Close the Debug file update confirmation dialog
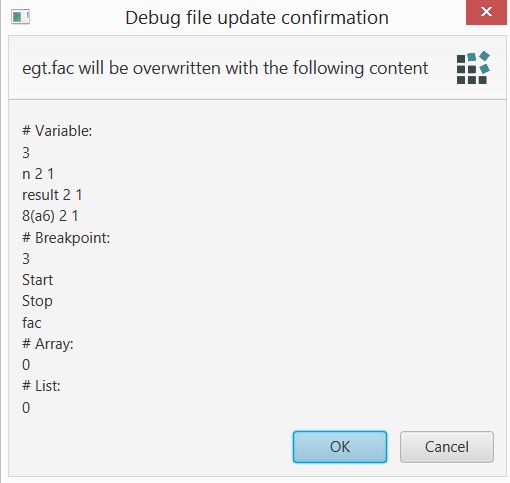Image resolution: width=510 pixels, height=483 pixels. 486,12
